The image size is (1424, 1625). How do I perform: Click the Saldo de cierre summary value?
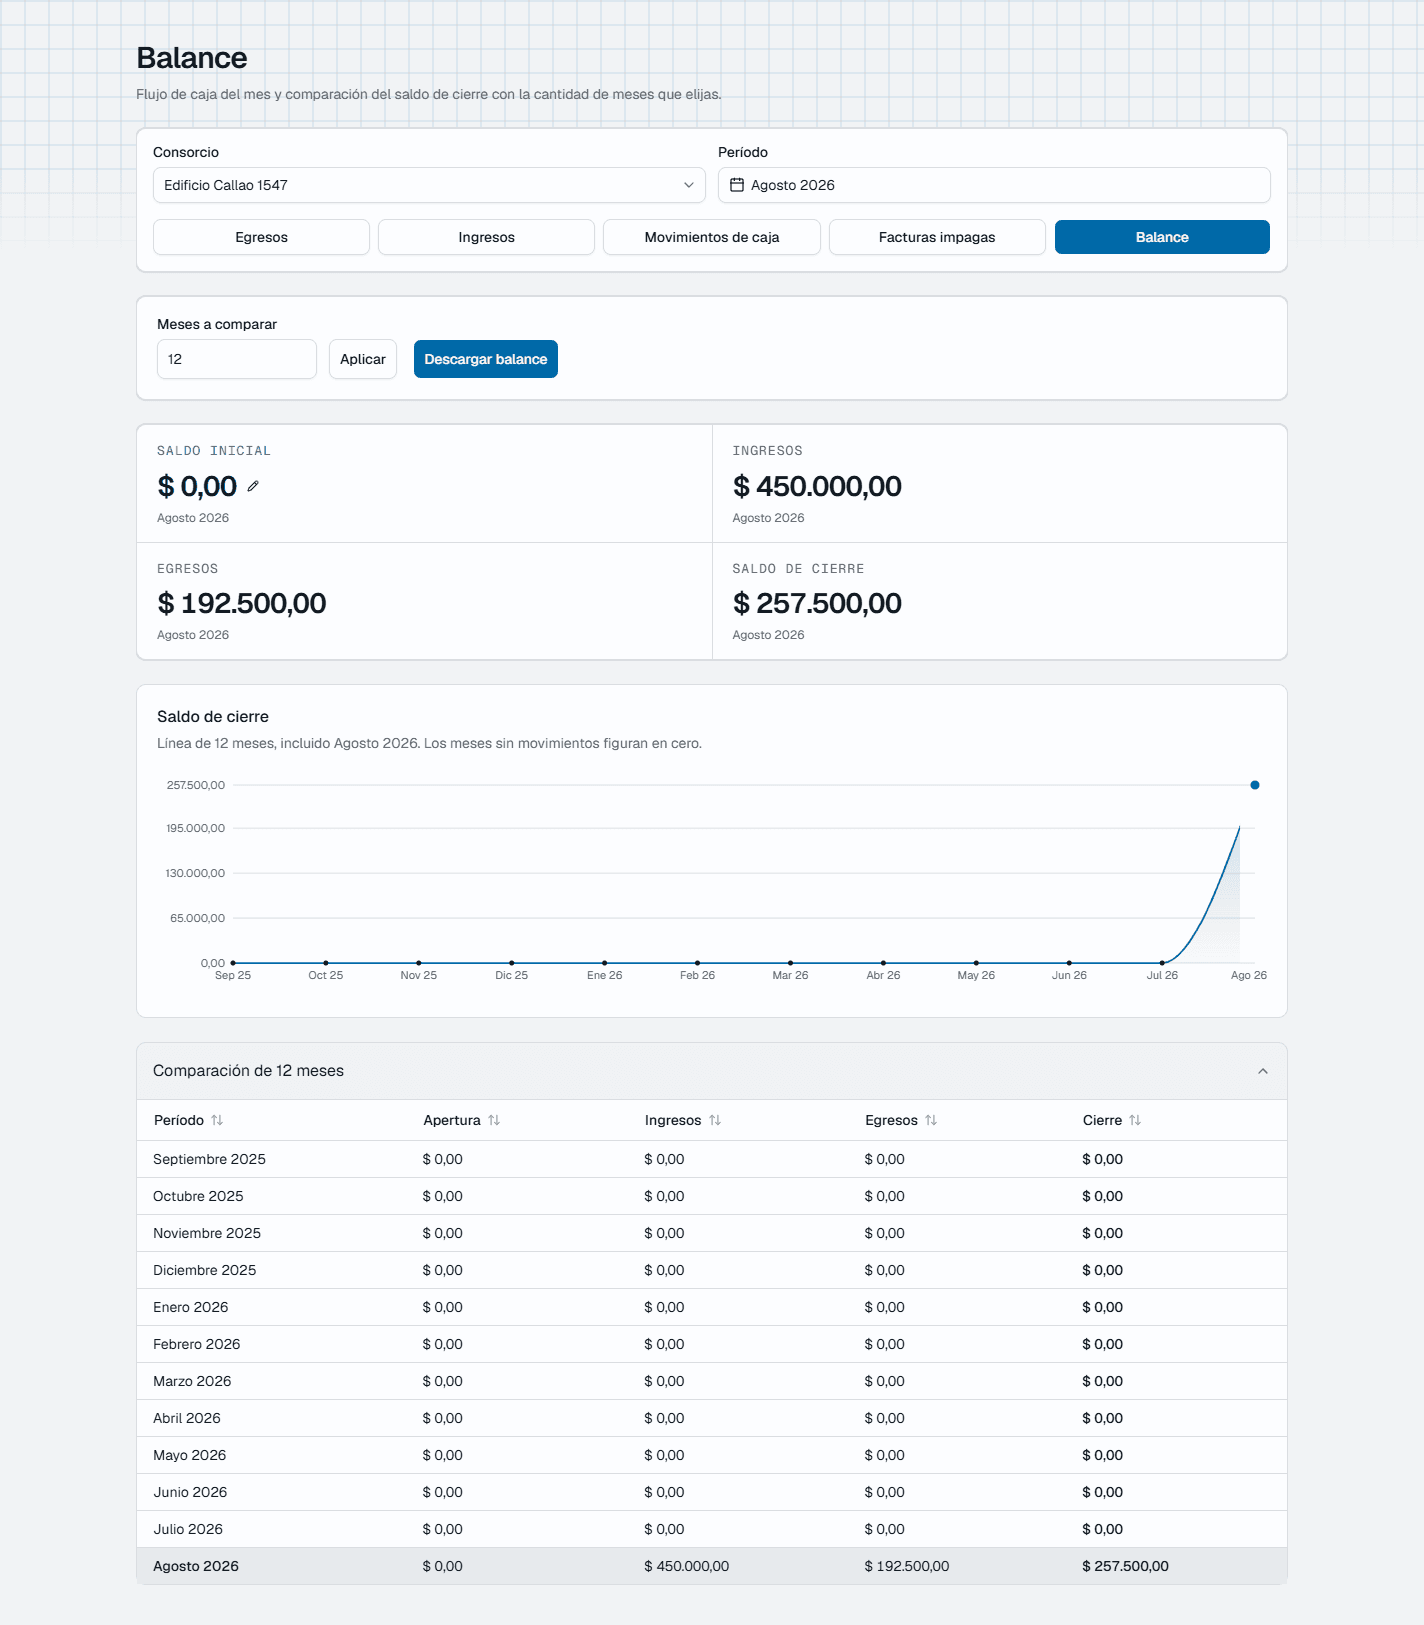[x=817, y=603]
